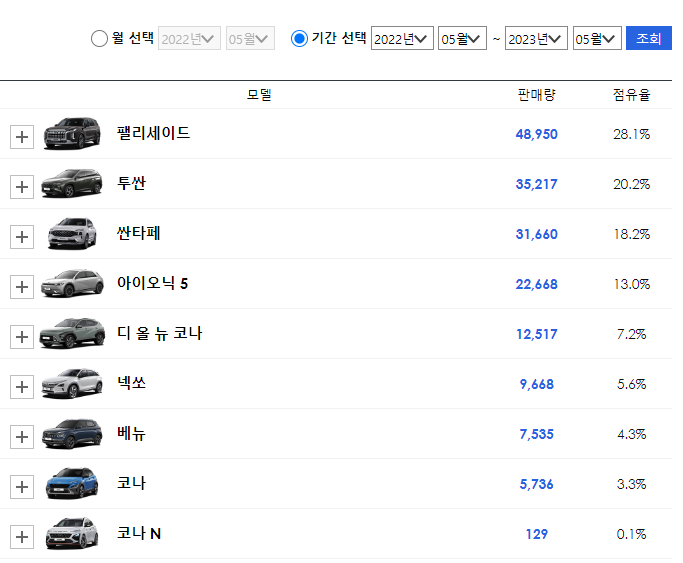The image size is (683, 563).
Task: Expand the 투싼 row with plus icon
Action: (x=22, y=187)
